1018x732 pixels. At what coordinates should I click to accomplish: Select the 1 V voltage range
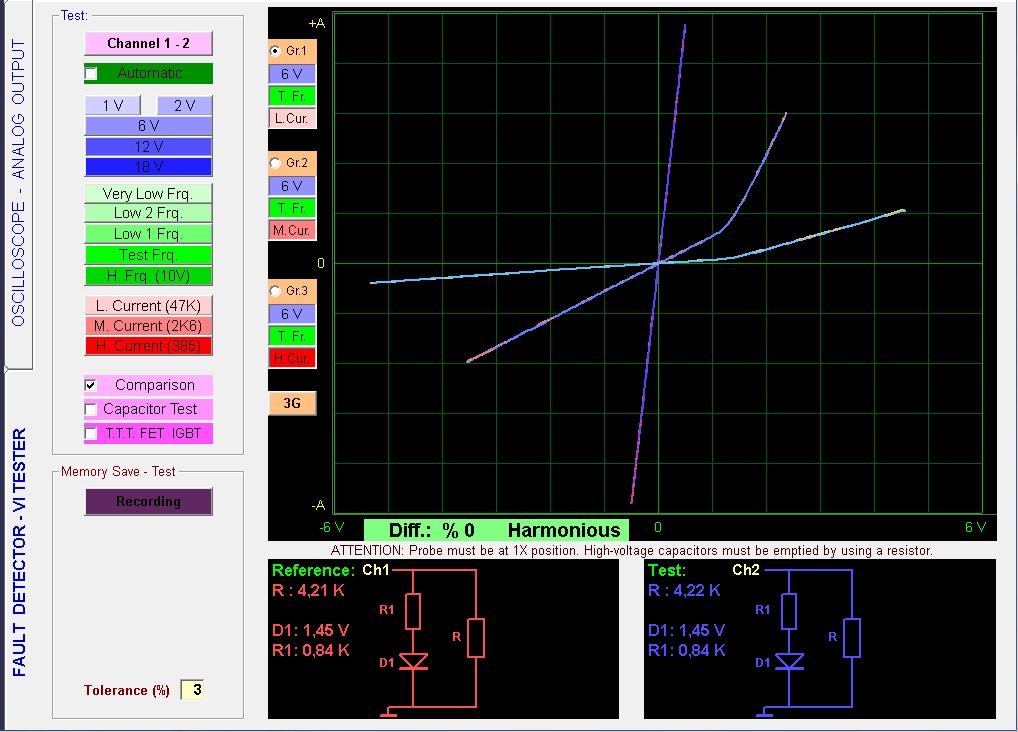point(112,106)
